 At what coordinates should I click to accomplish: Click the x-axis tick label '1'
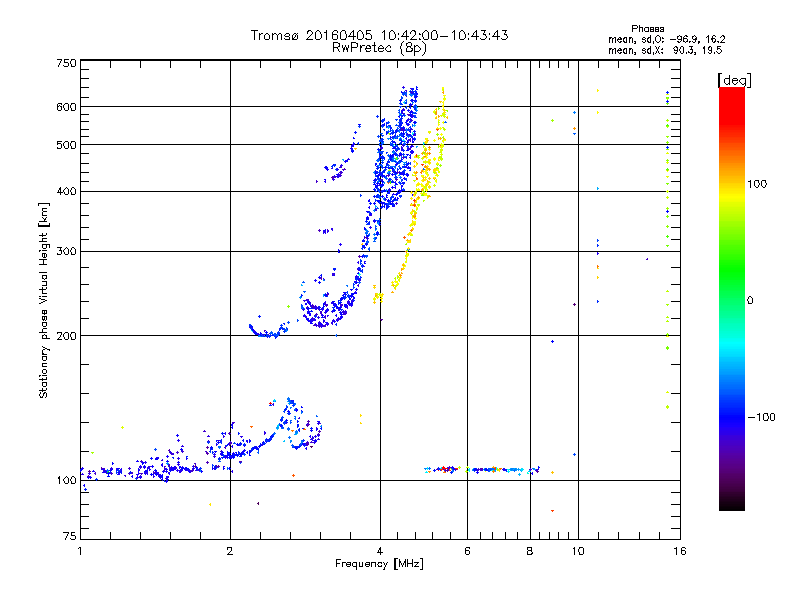pos(80,551)
